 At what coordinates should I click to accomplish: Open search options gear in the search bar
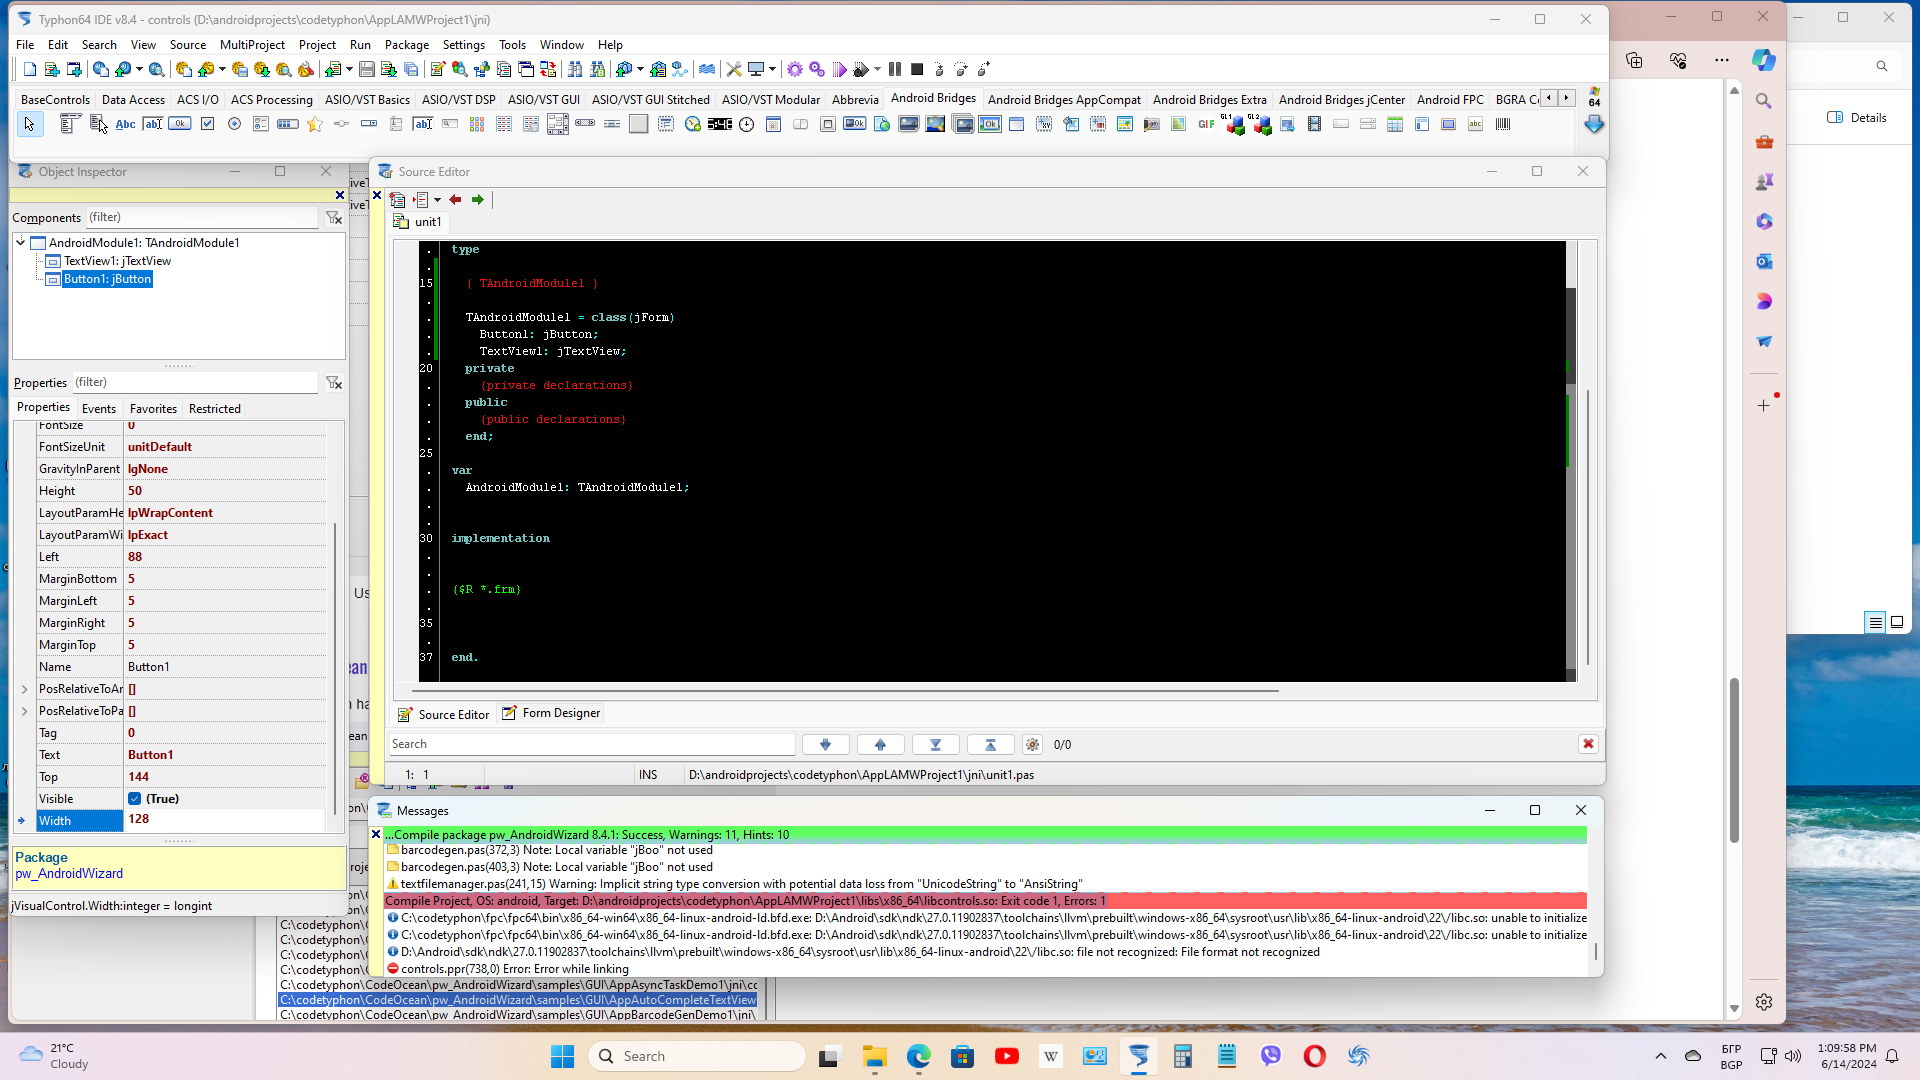[x=1032, y=745]
